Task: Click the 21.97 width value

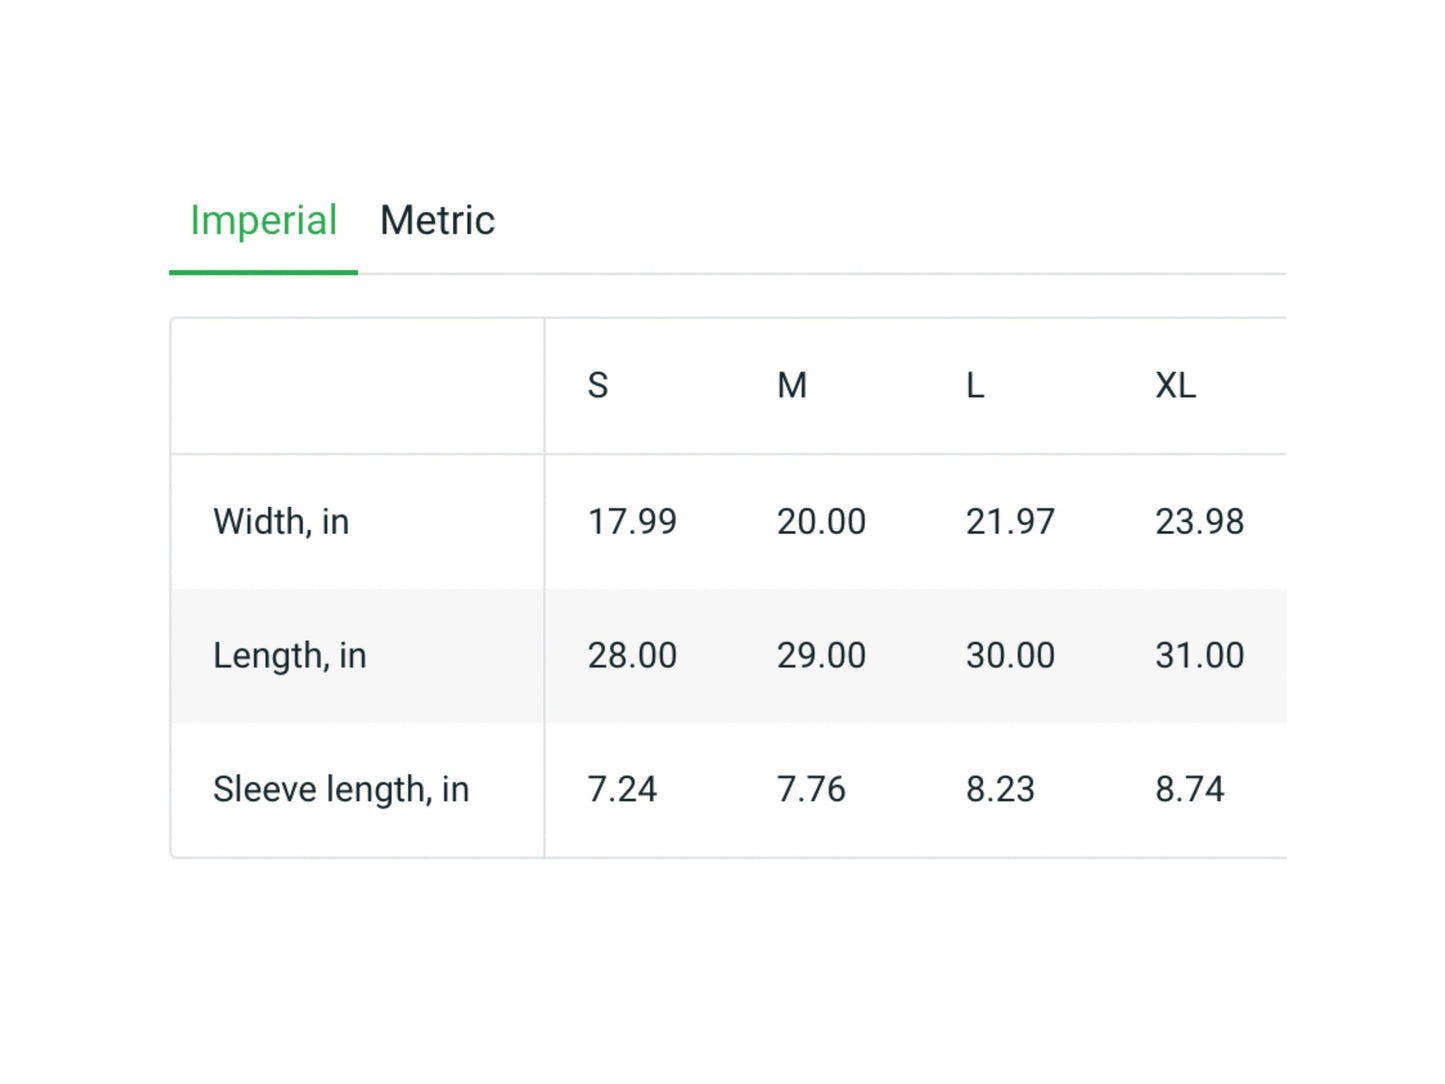Action: (1010, 522)
